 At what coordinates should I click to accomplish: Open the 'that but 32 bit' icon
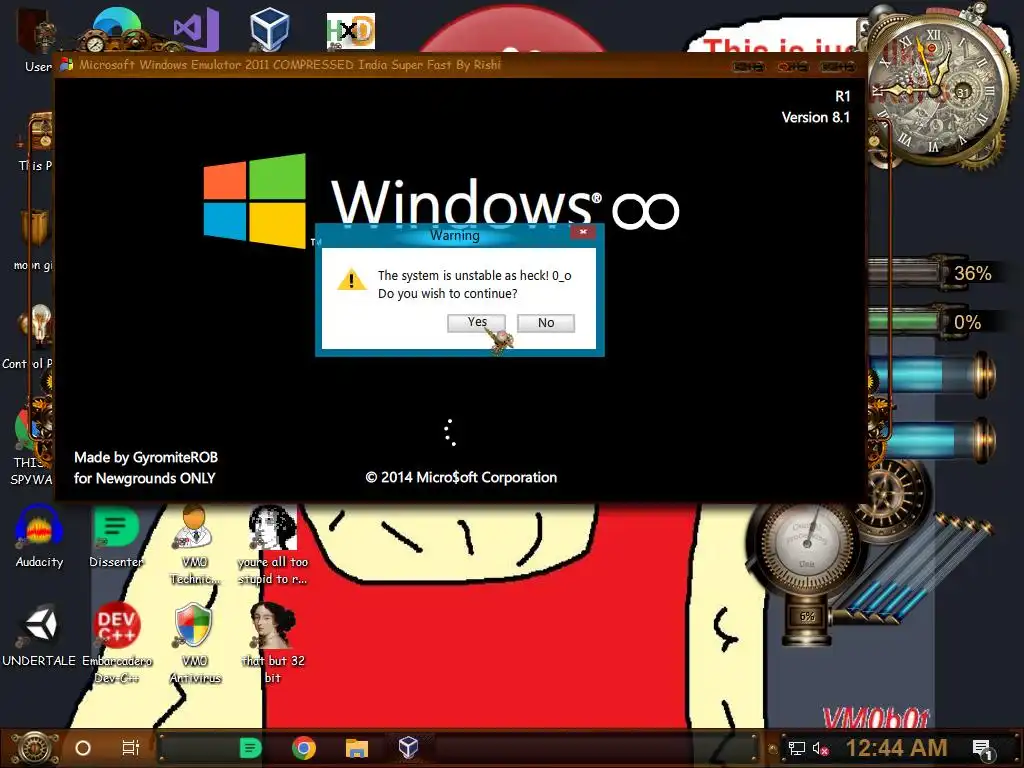[x=272, y=643]
